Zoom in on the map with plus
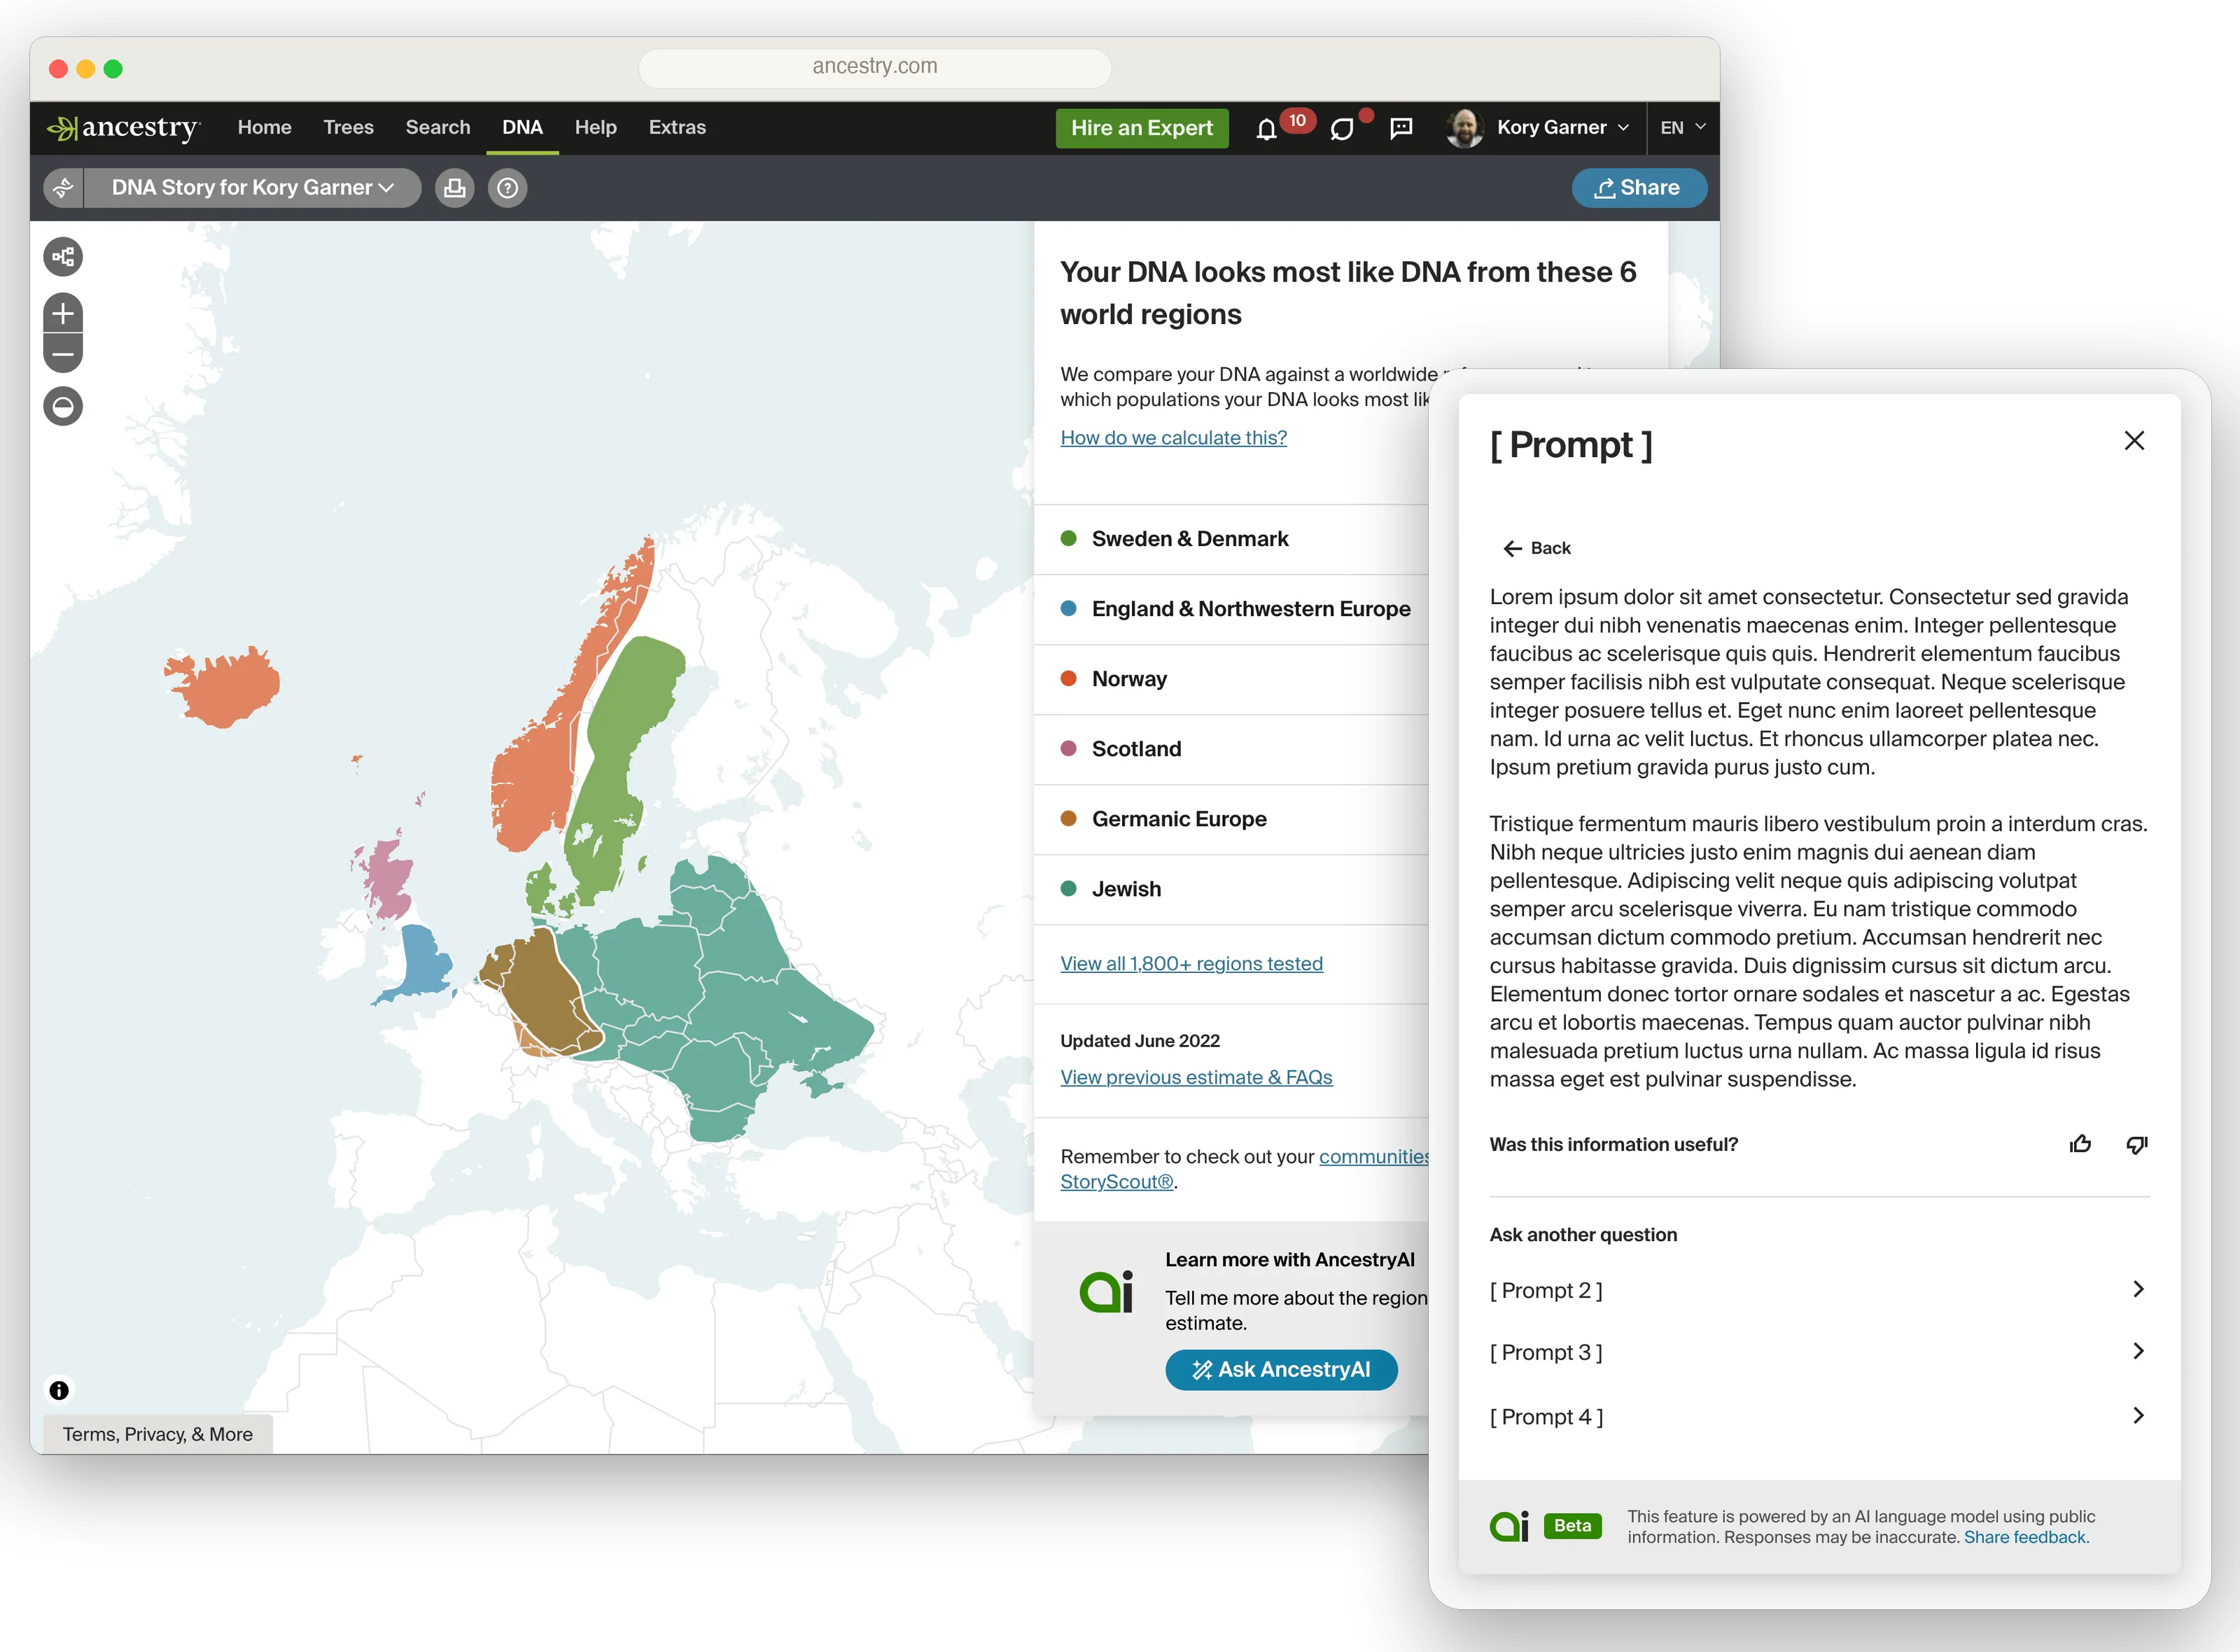 coord(63,313)
